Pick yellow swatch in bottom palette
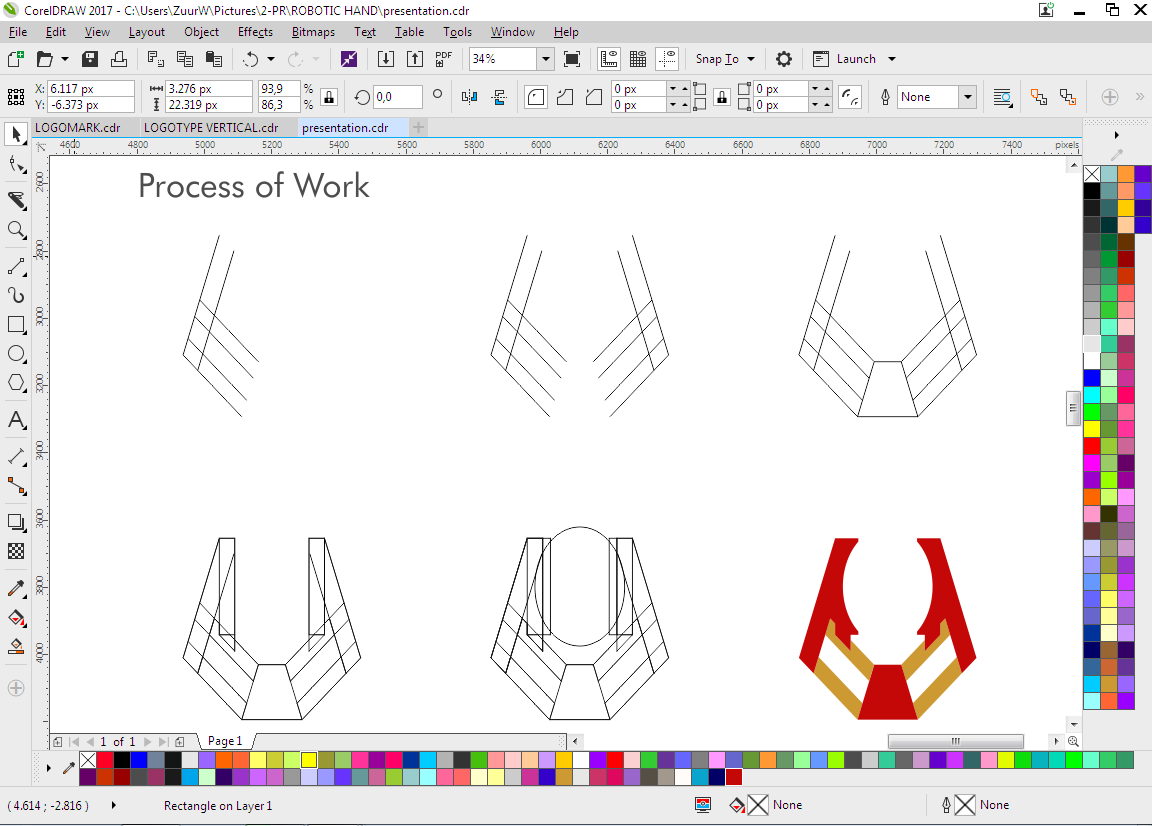The height and width of the screenshot is (826, 1152). click(309, 760)
